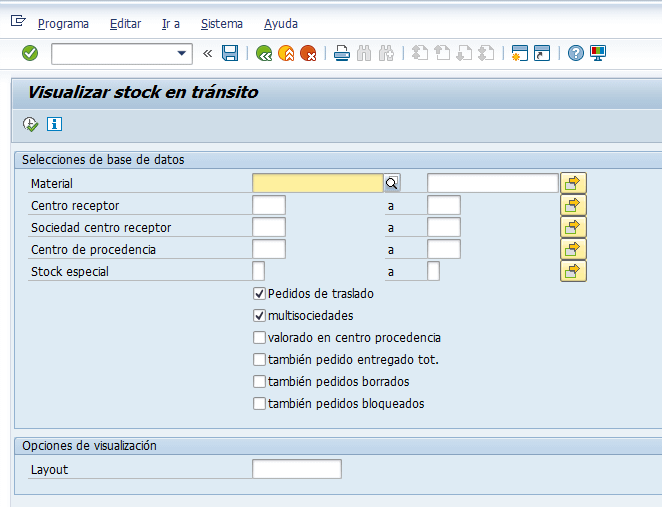Click the red Cancel icon
Image resolution: width=662 pixels, height=507 pixels.
tap(308, 53)
